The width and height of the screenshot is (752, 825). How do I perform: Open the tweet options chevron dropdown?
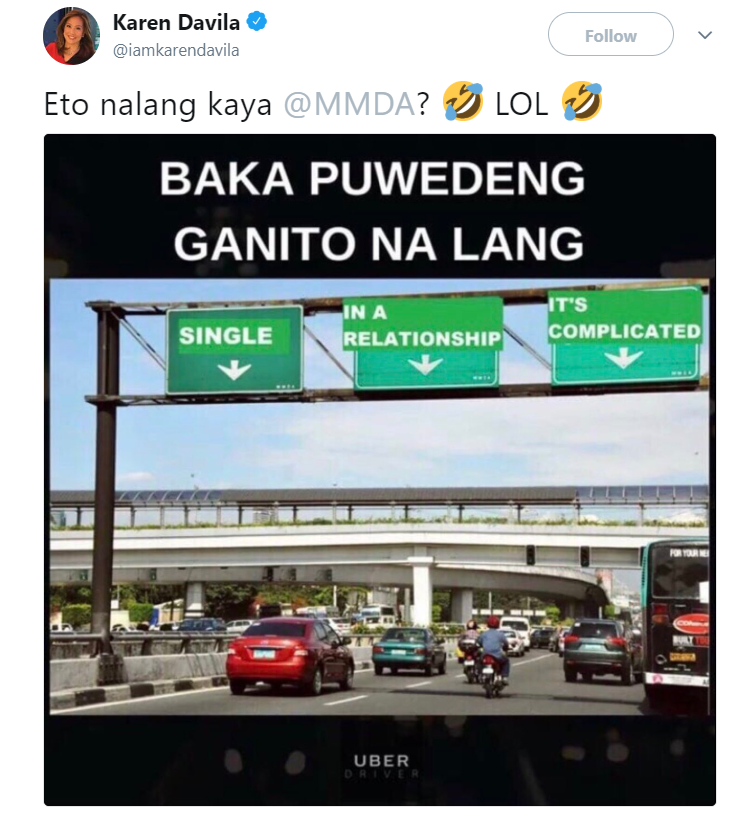[704, 35]
